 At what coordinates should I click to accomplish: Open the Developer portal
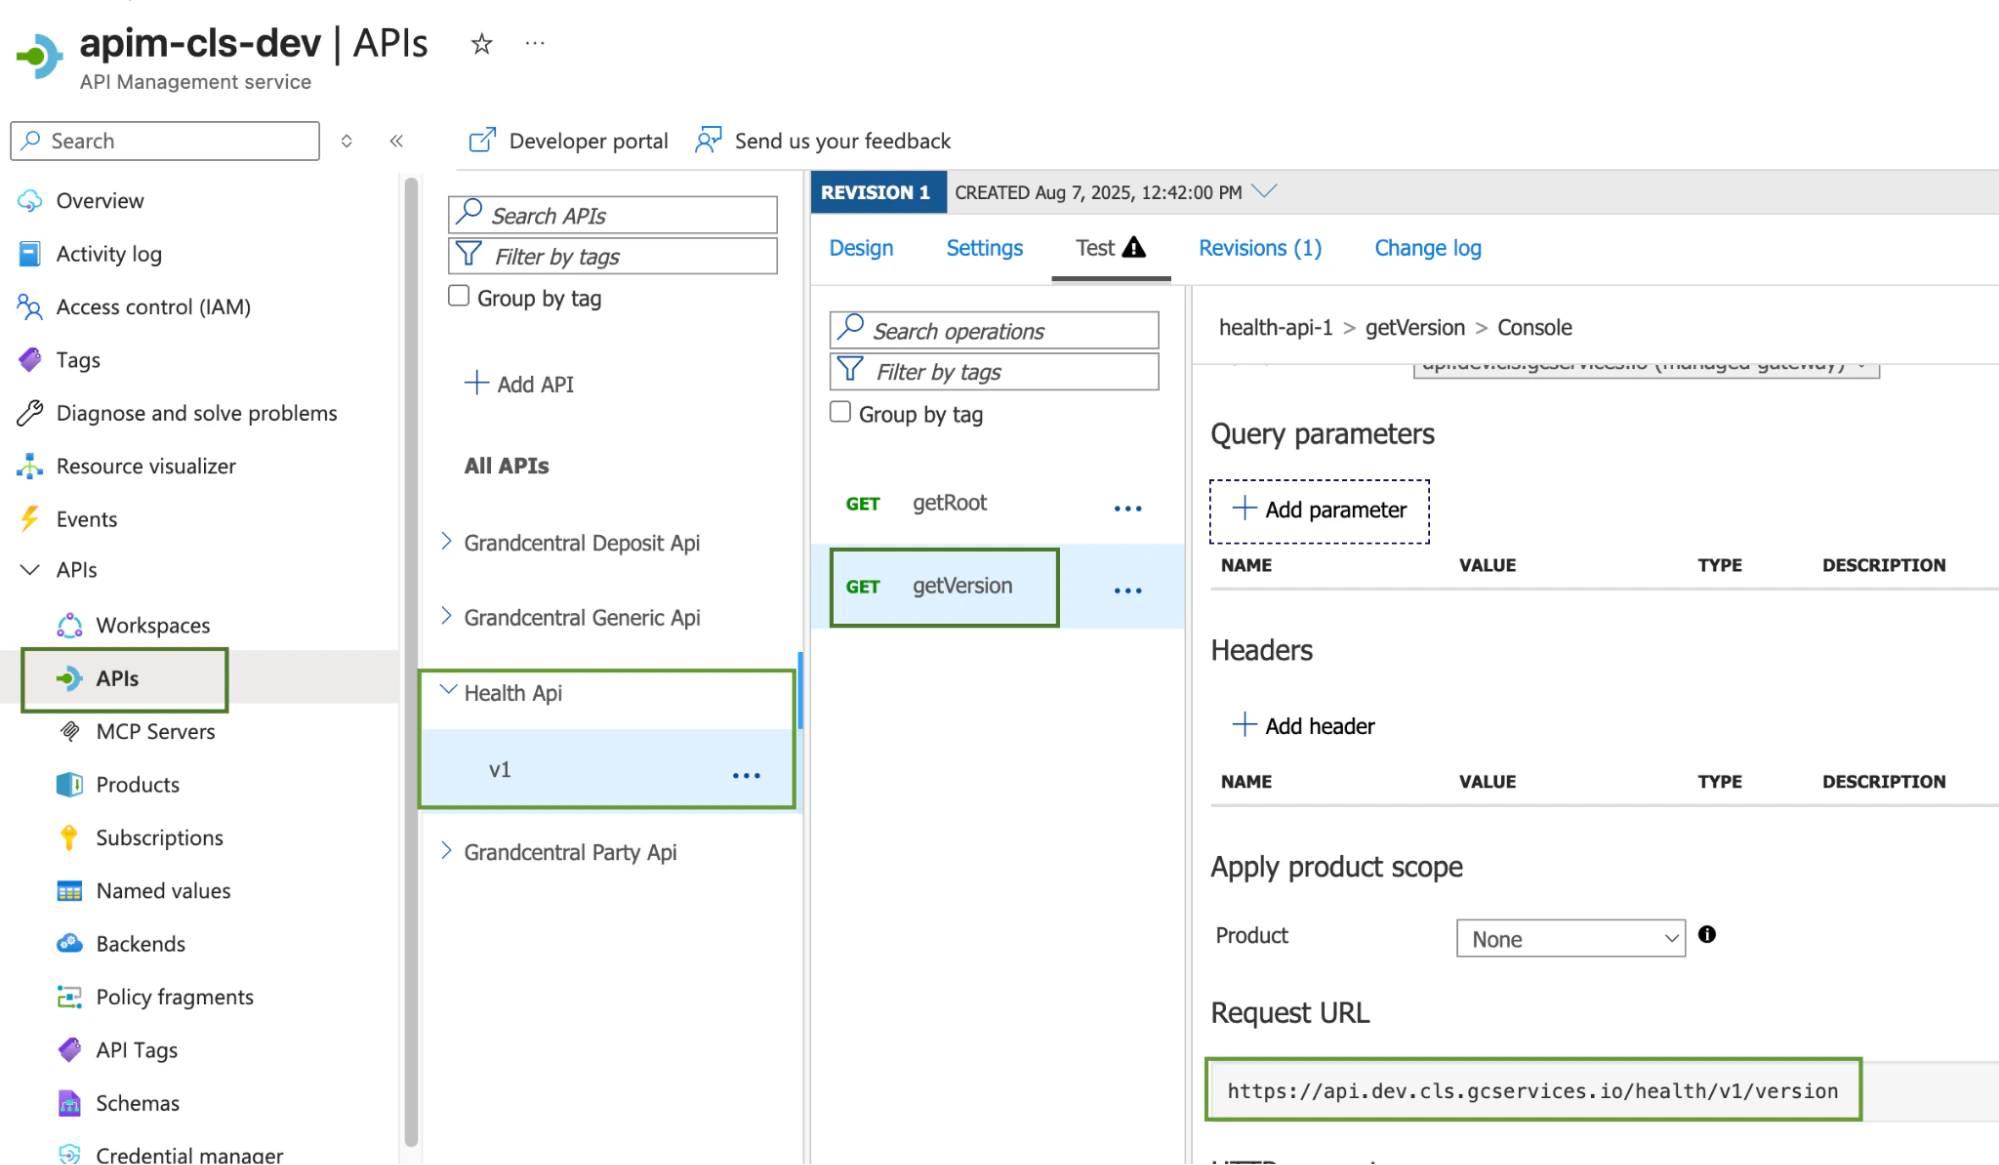pos(568,140)
